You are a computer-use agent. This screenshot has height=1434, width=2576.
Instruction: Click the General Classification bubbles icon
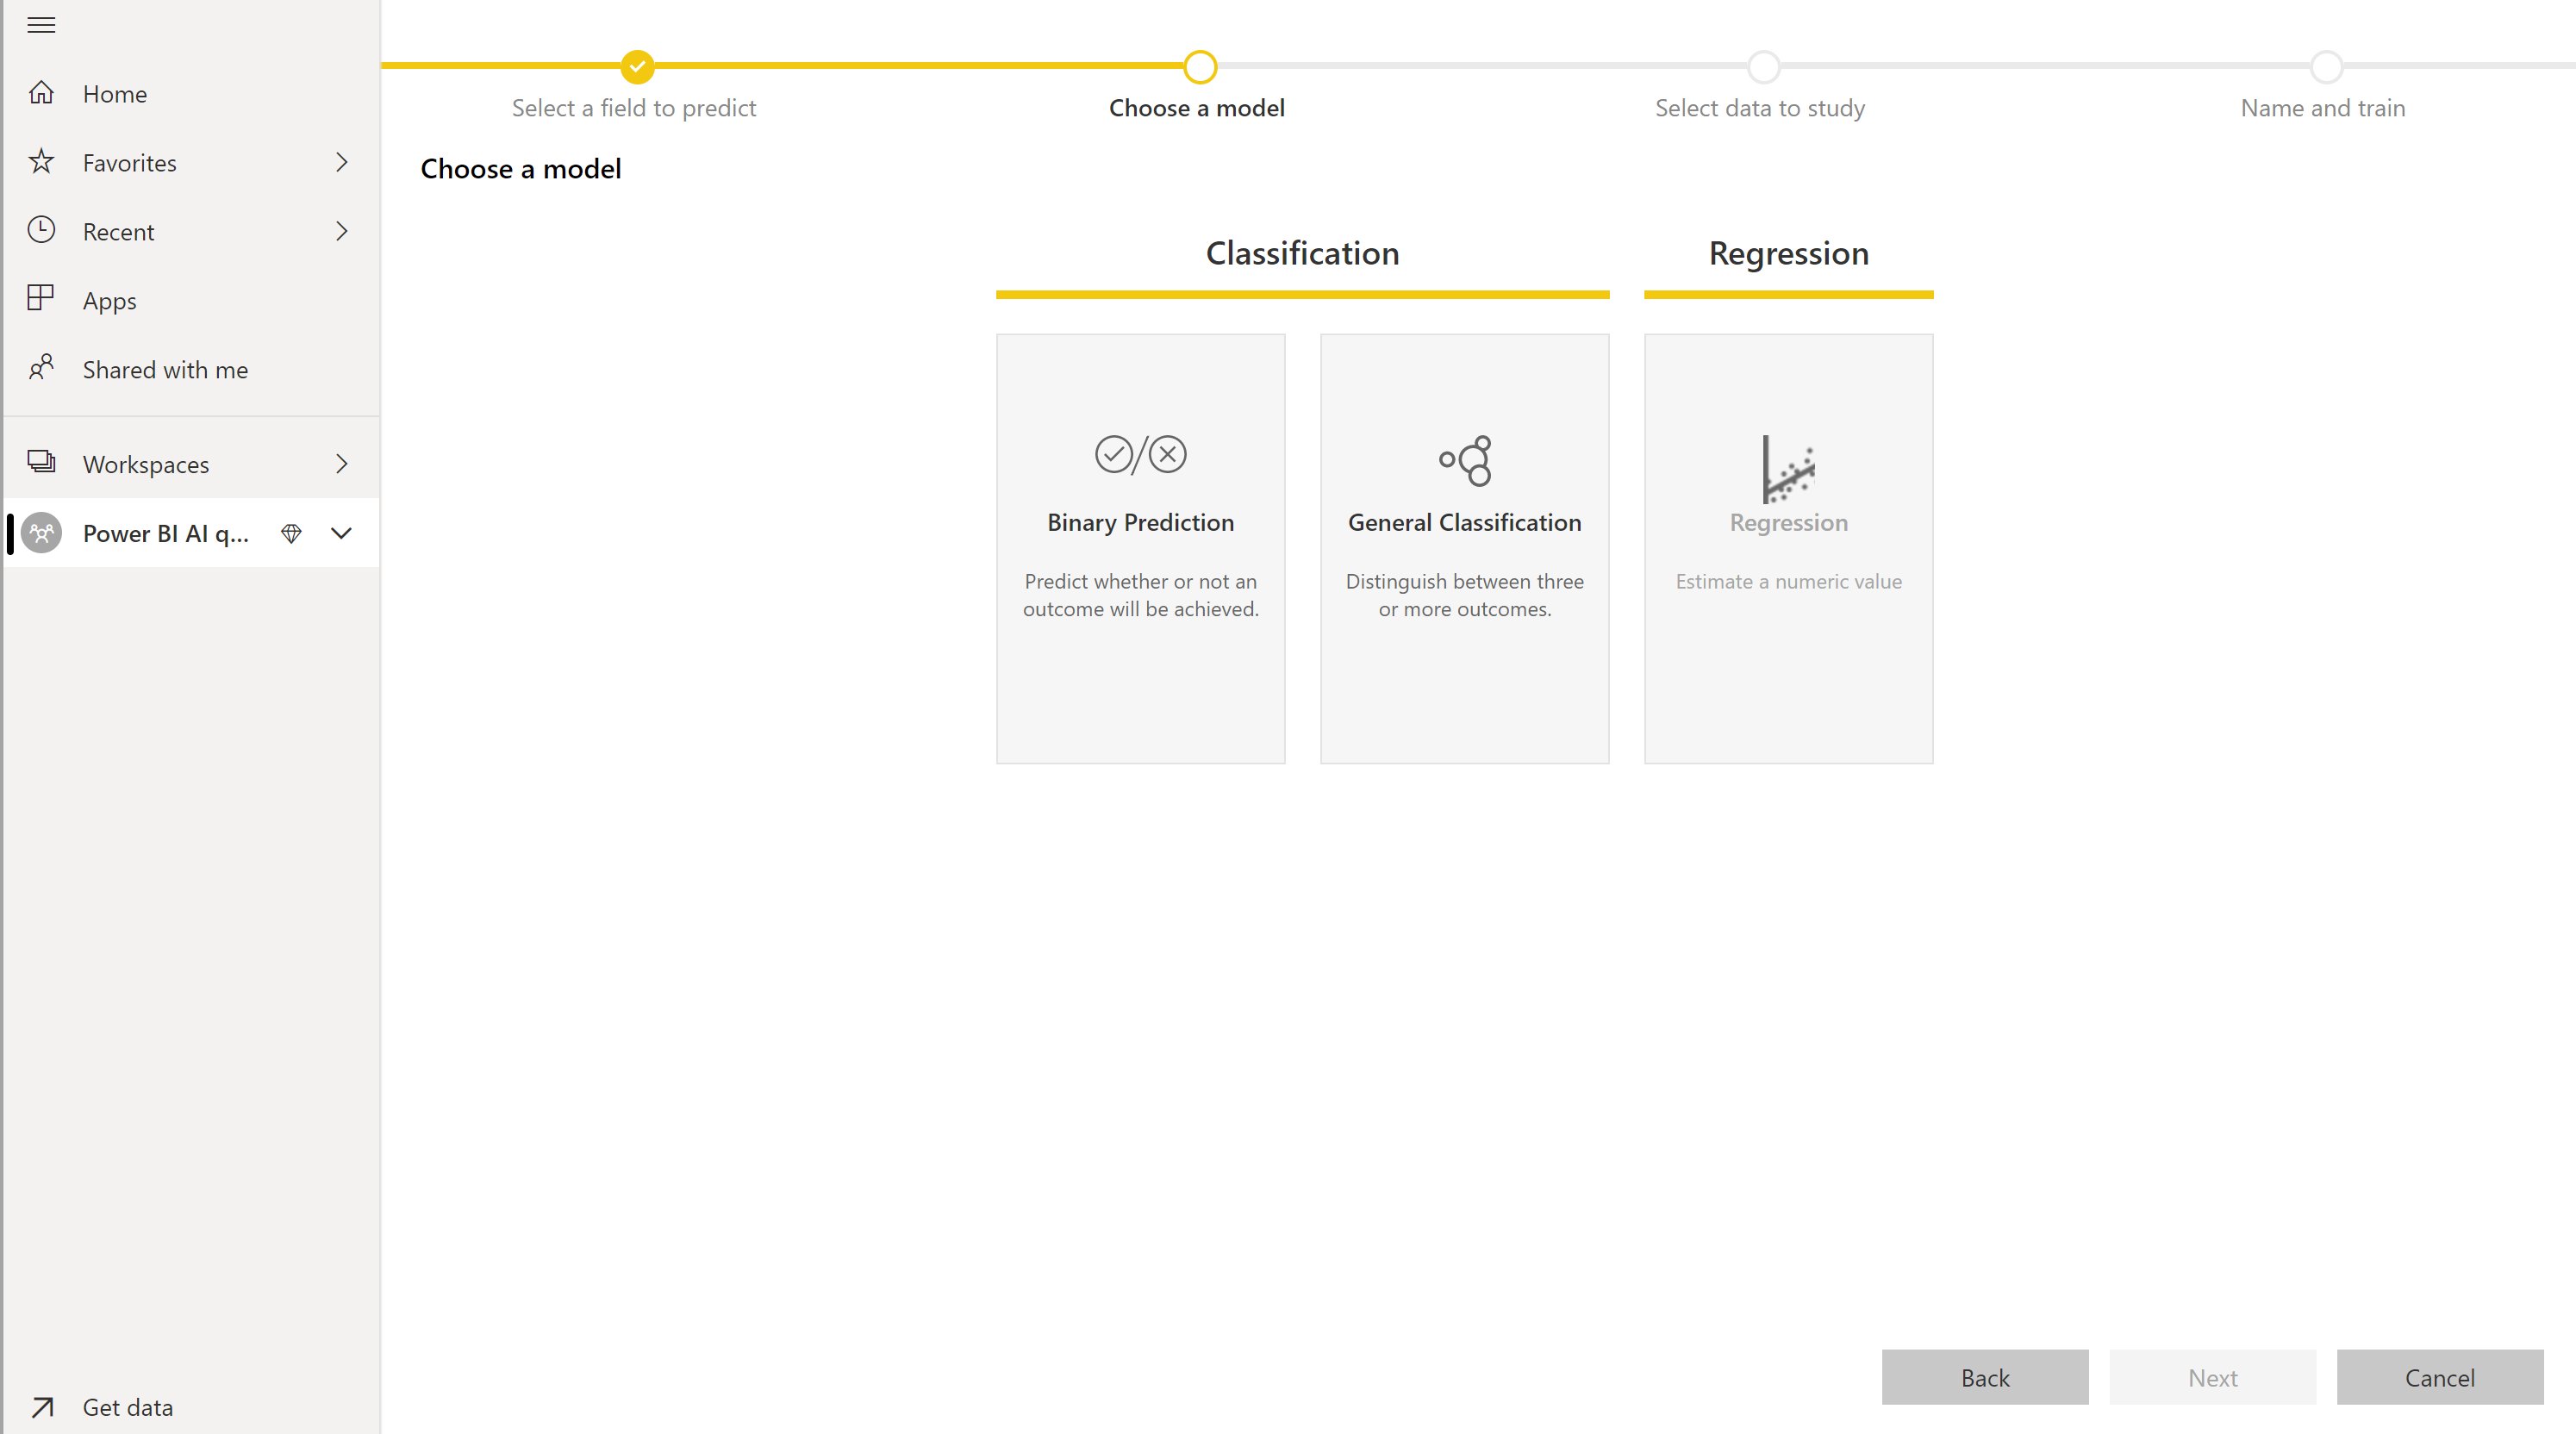[x=1465, y=460]
